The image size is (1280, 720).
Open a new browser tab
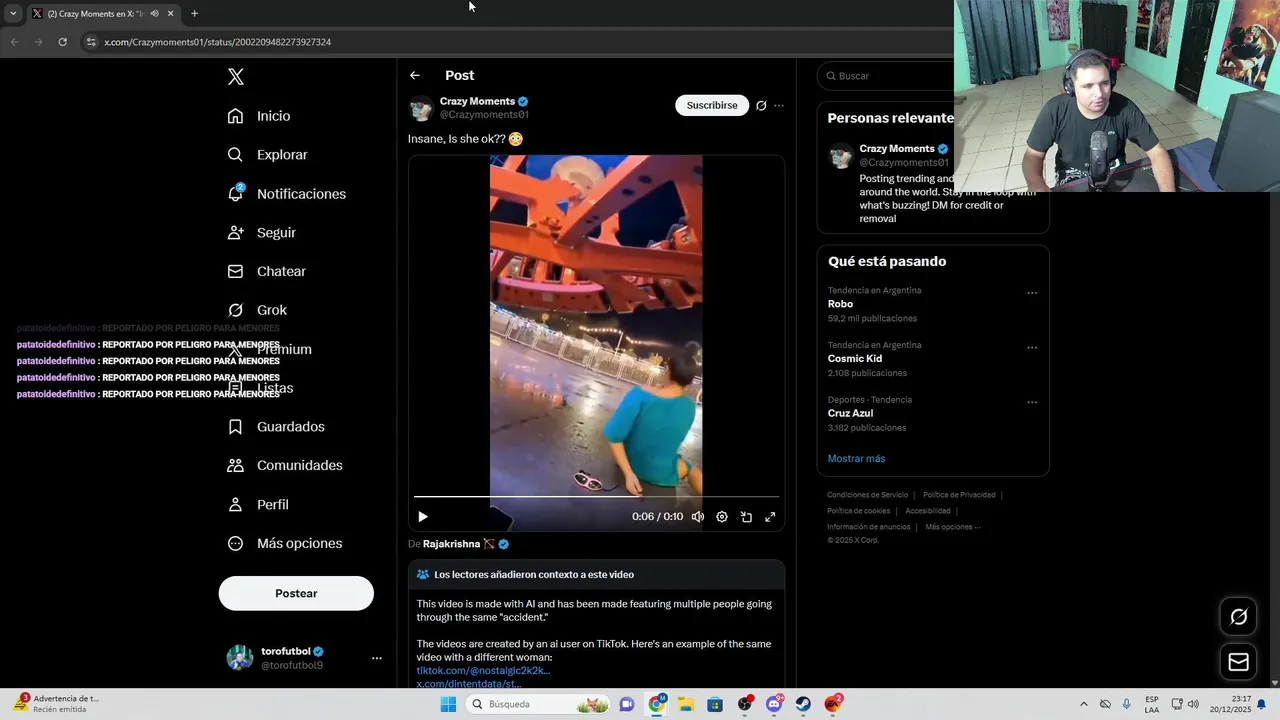[194, 13]
